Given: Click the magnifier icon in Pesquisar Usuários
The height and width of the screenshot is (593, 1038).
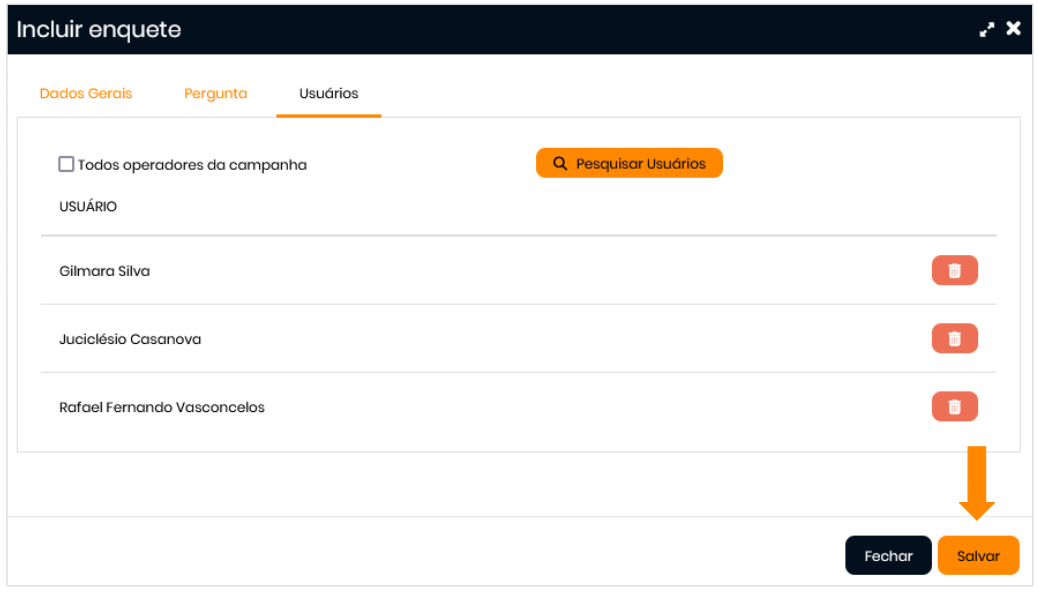Looking at the screenshot, I should coord(560,164).
